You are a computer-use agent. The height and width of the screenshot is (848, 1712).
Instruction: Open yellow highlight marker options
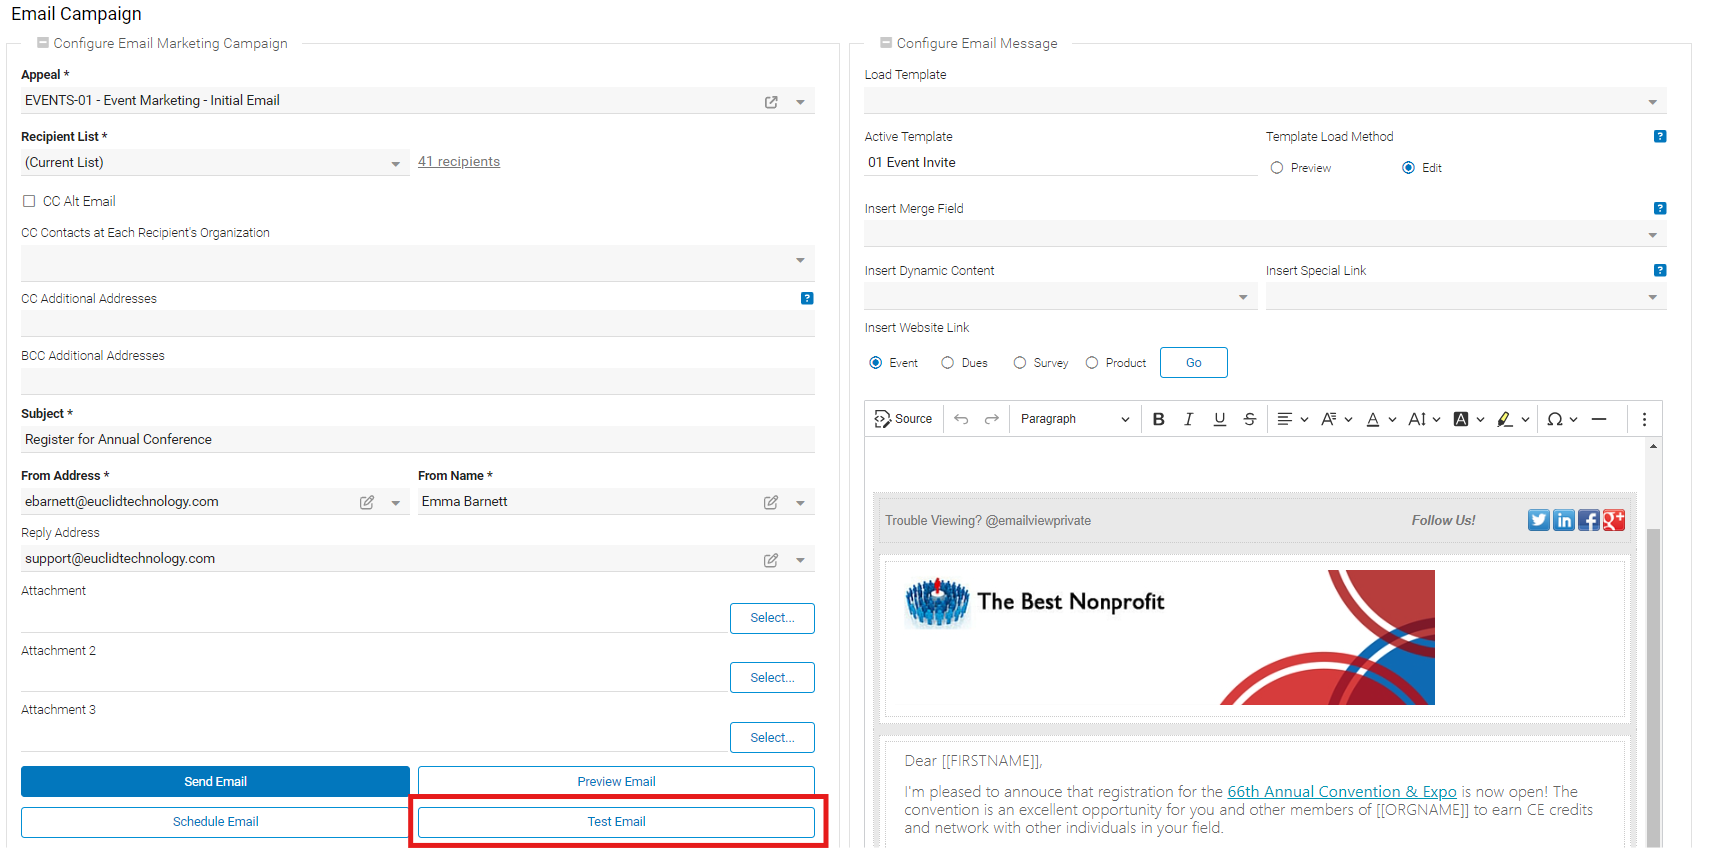(x=1513, y=419)
